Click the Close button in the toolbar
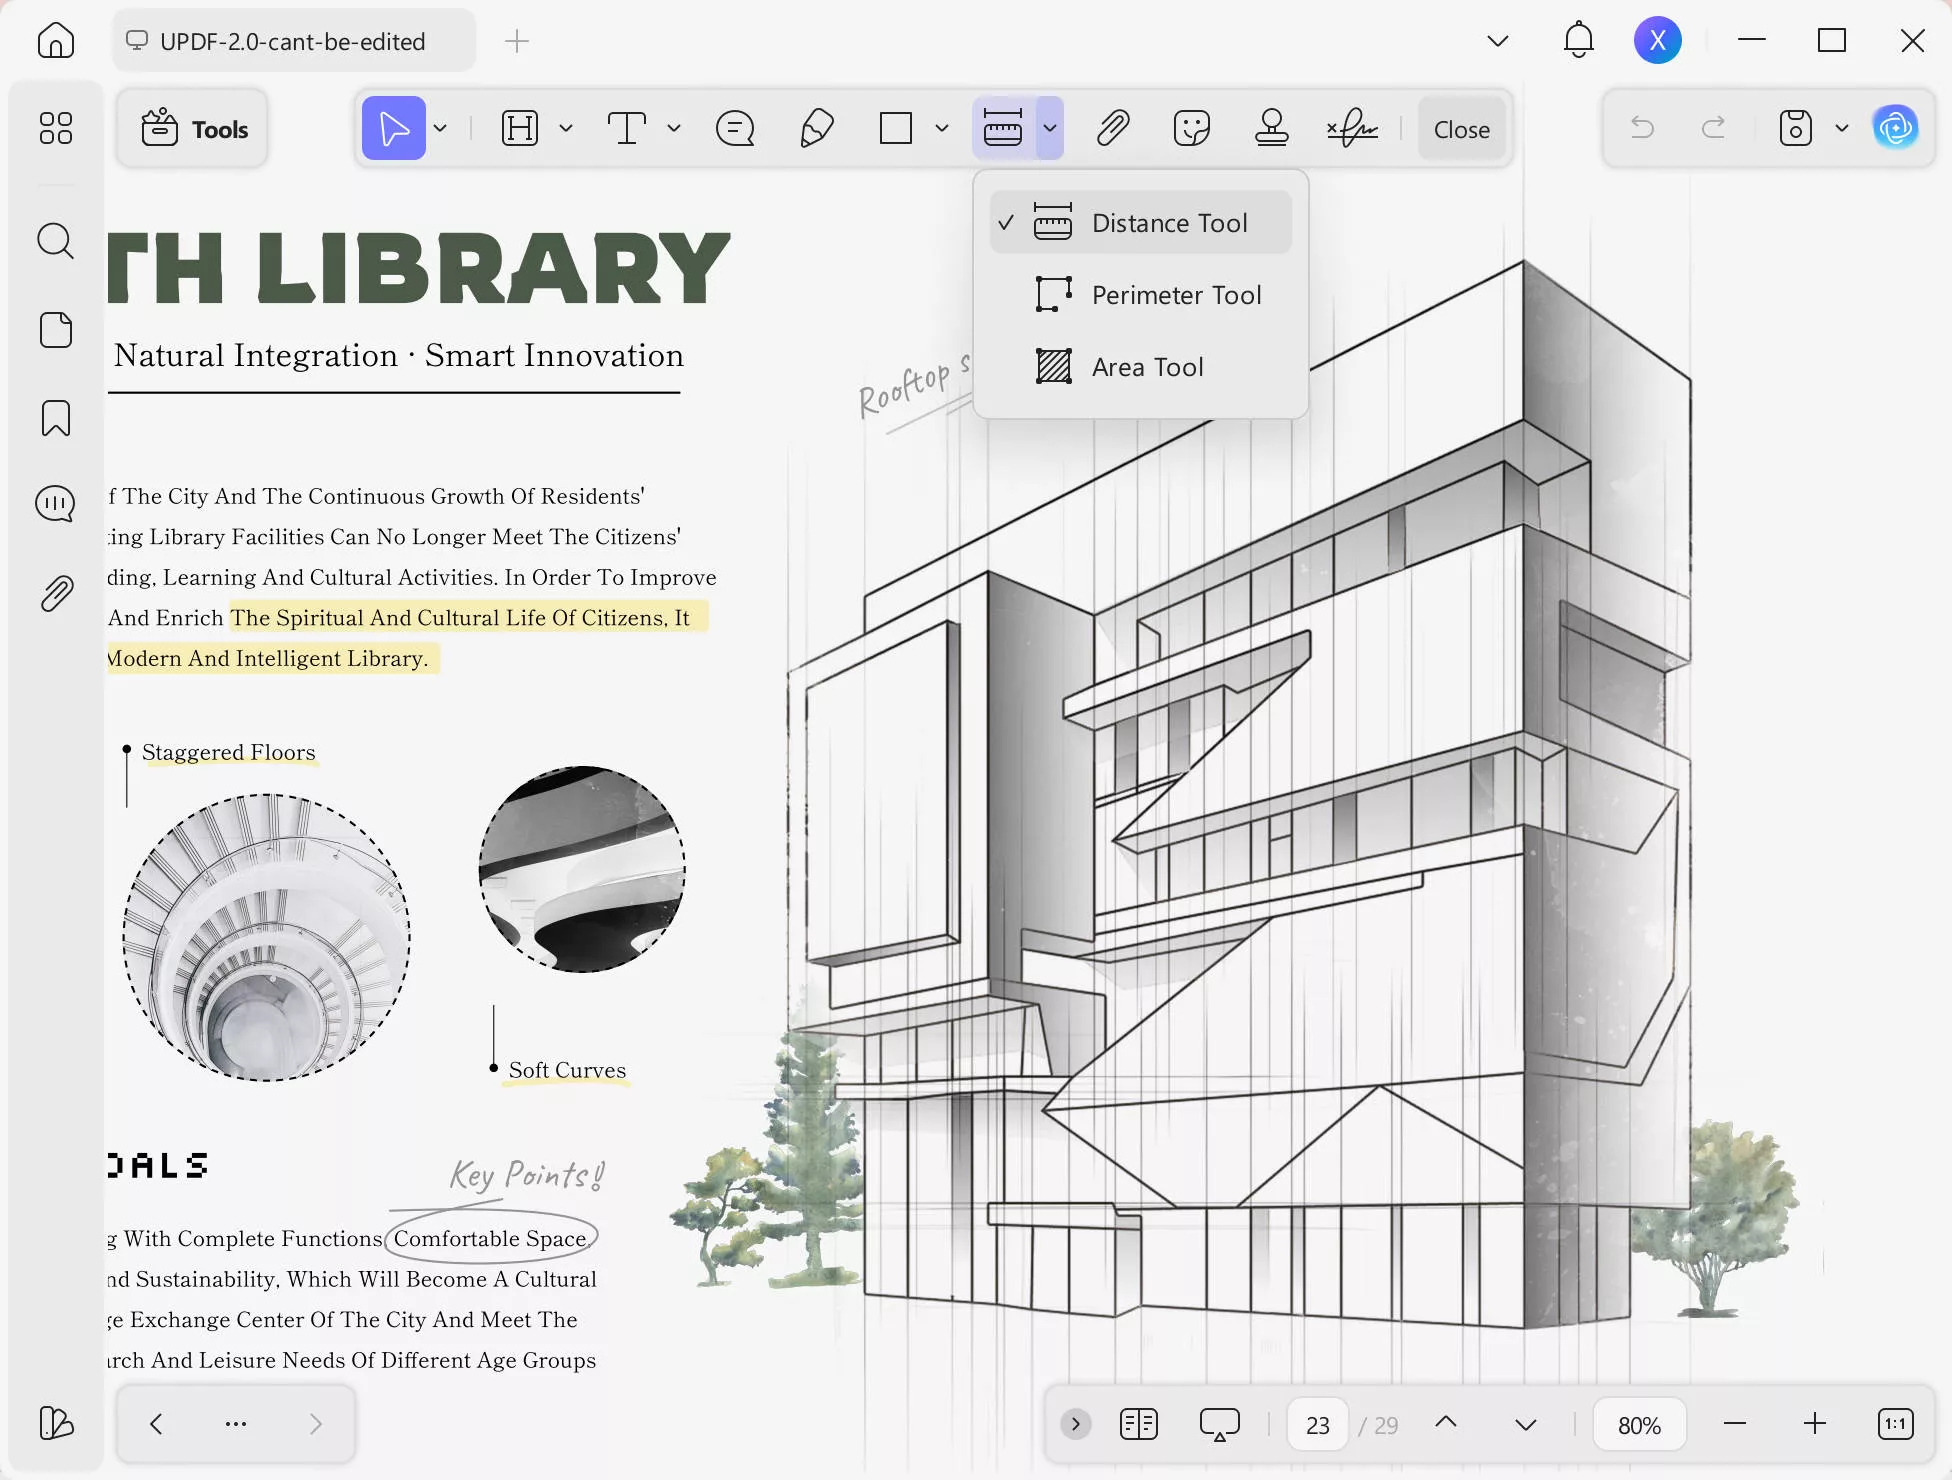The width and height of the screenshot is (1952, 1480). point(1461,129)
